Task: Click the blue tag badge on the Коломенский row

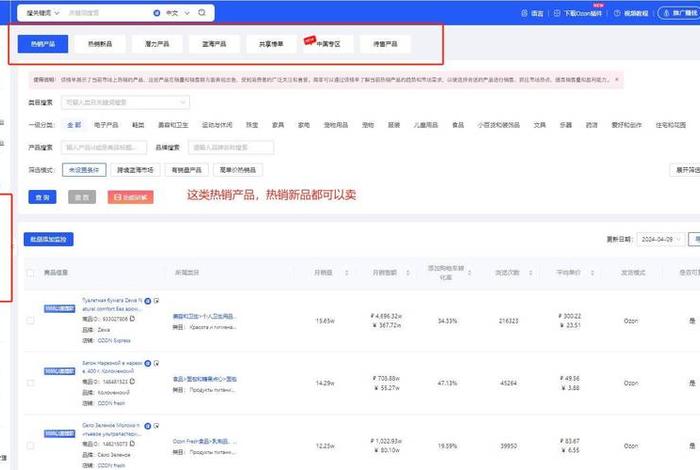Action: pos(59,371)
